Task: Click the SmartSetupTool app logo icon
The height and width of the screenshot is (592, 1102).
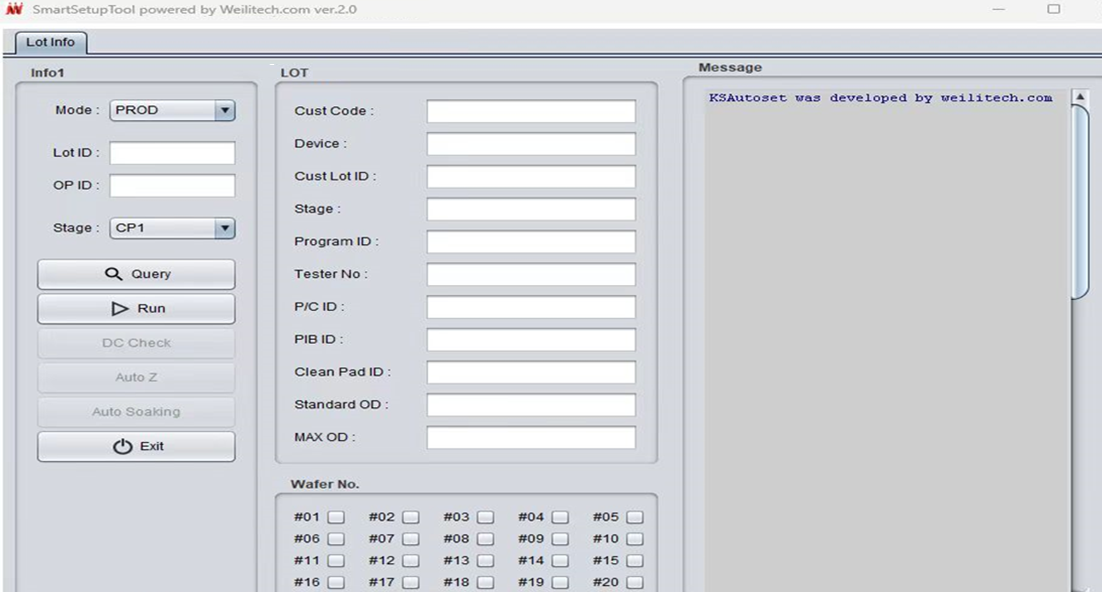Action: coord(14,9)
